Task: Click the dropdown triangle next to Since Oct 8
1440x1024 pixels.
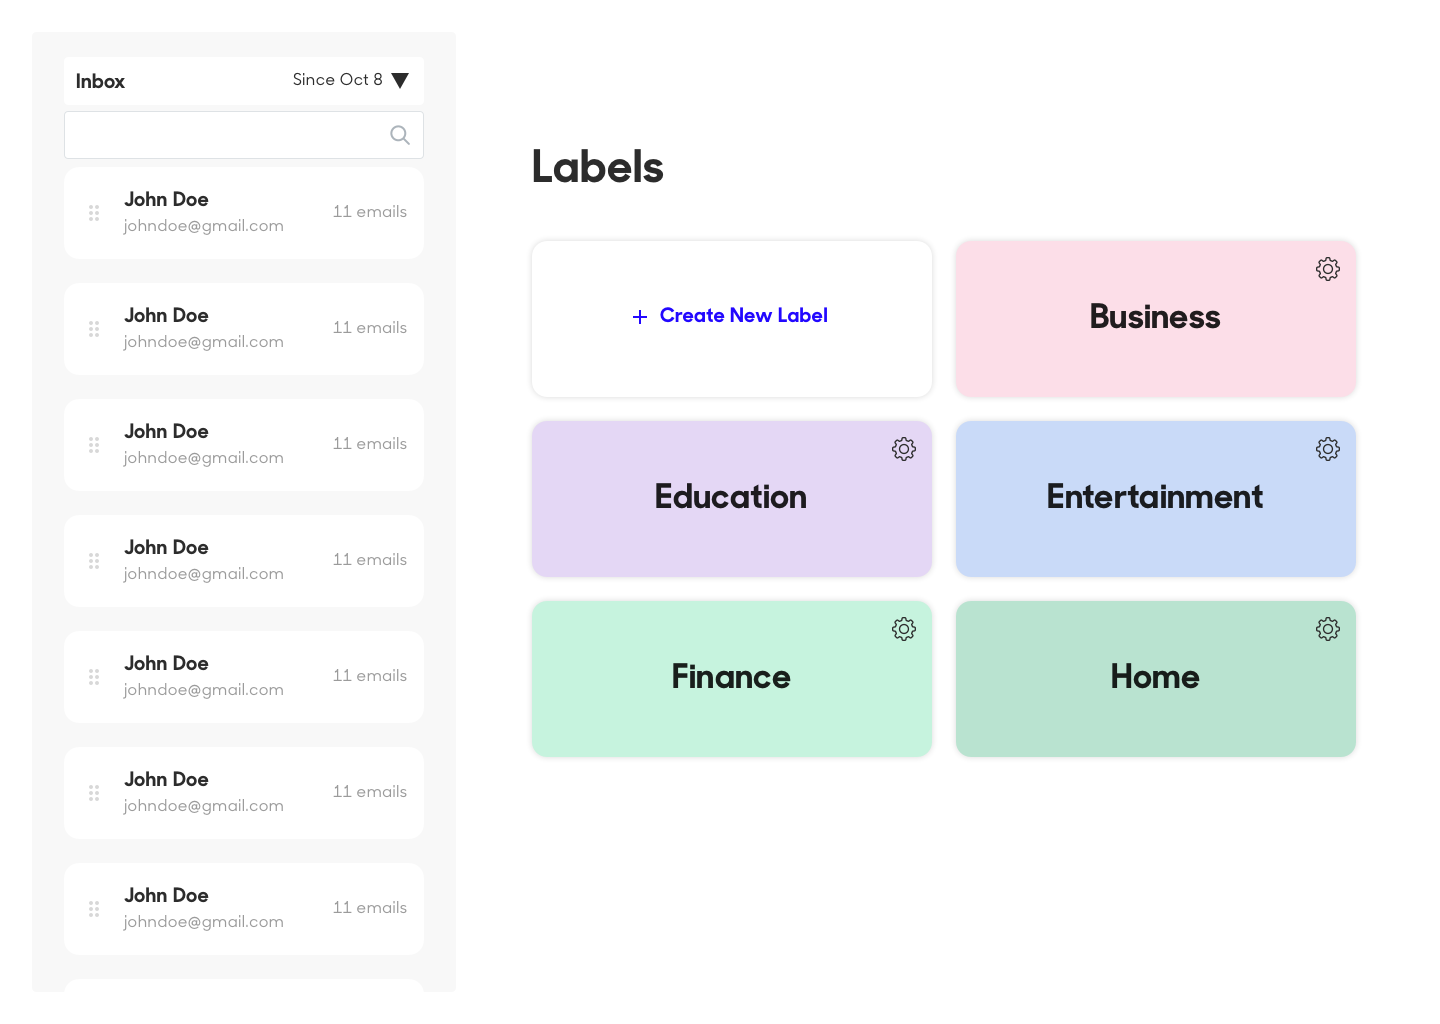Action: tap(400, 80)
